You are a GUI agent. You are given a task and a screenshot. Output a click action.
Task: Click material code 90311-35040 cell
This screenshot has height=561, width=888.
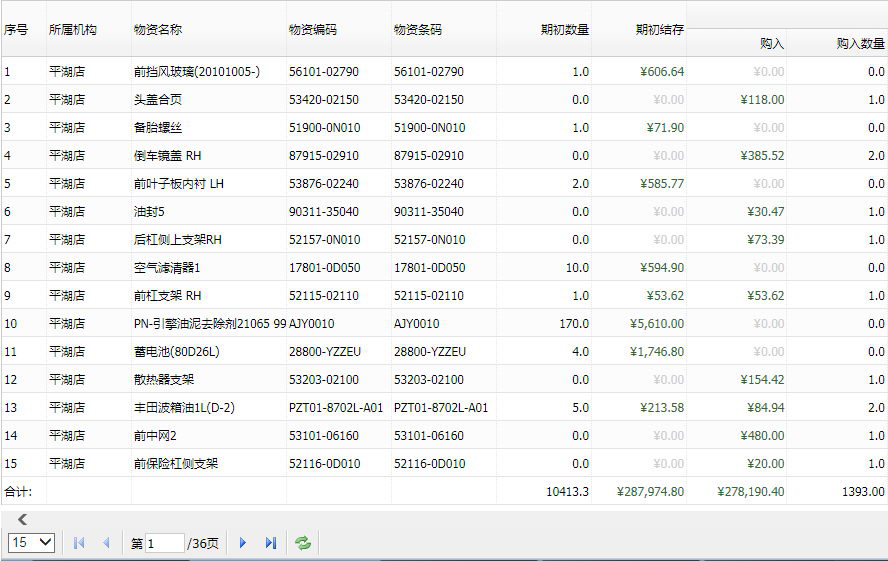pyautogui.click(x=324, y=212)
